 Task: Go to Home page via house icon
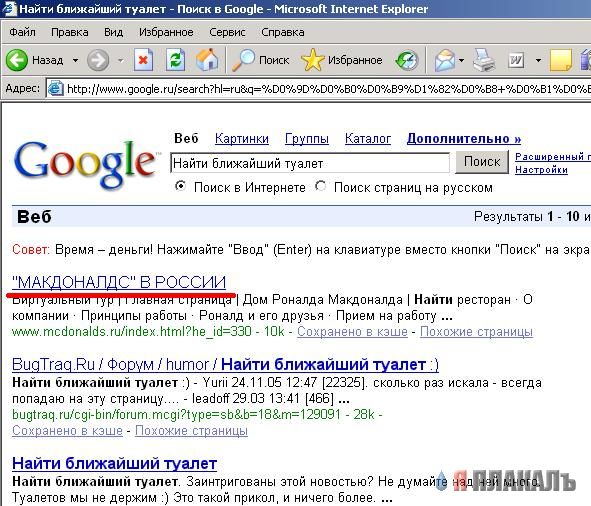pyautogui.click(x=207, y=60)
